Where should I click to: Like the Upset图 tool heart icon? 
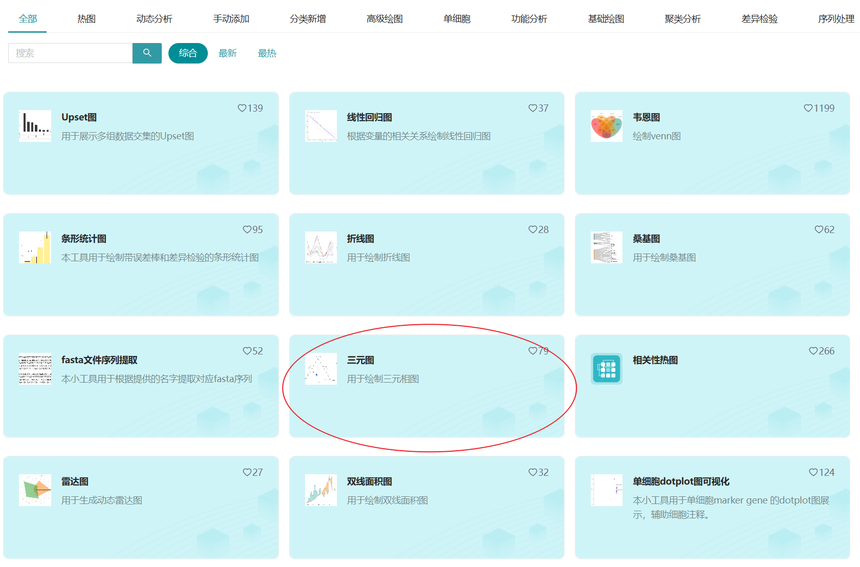[x=241, y=108]
